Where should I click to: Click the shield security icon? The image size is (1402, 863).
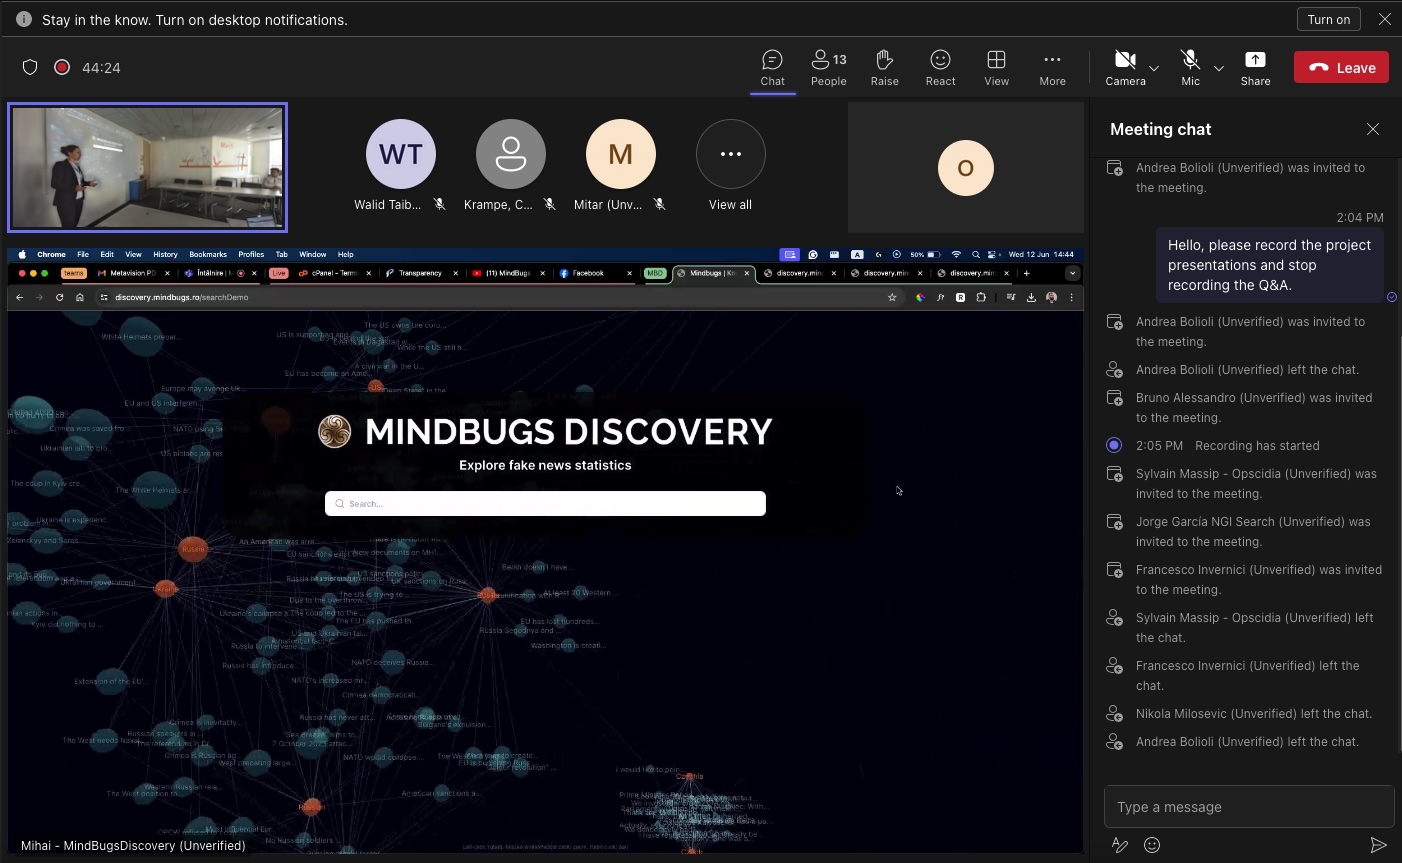tap(30, 67)
